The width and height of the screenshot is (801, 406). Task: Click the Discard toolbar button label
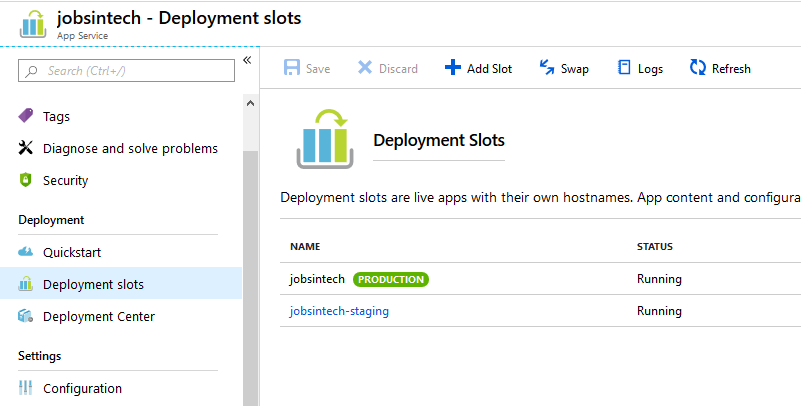[x=398, y=68]
